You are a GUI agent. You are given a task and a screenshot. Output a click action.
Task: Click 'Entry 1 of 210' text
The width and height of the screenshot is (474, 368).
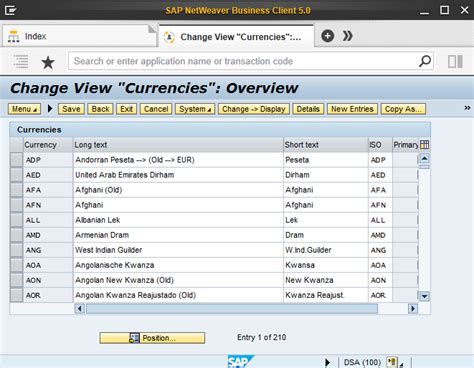point(261,337)
